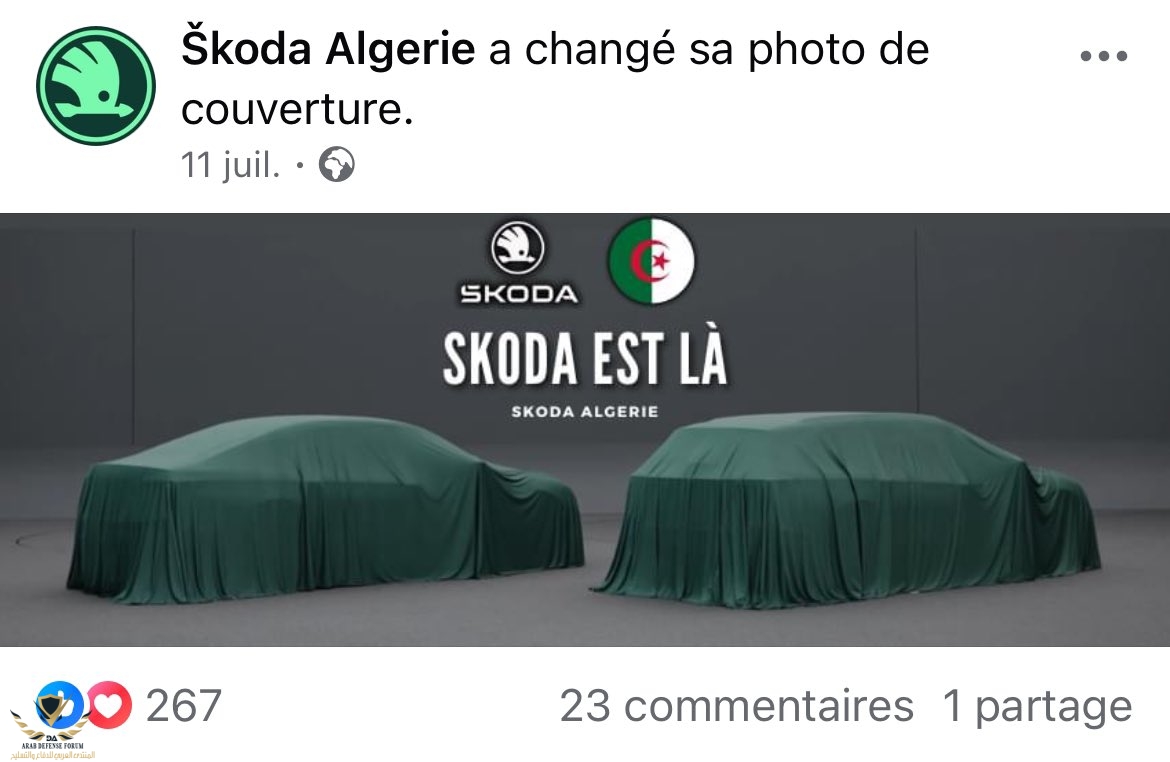Click the 'a changé sa photo de couverture' text

[555, 79]
